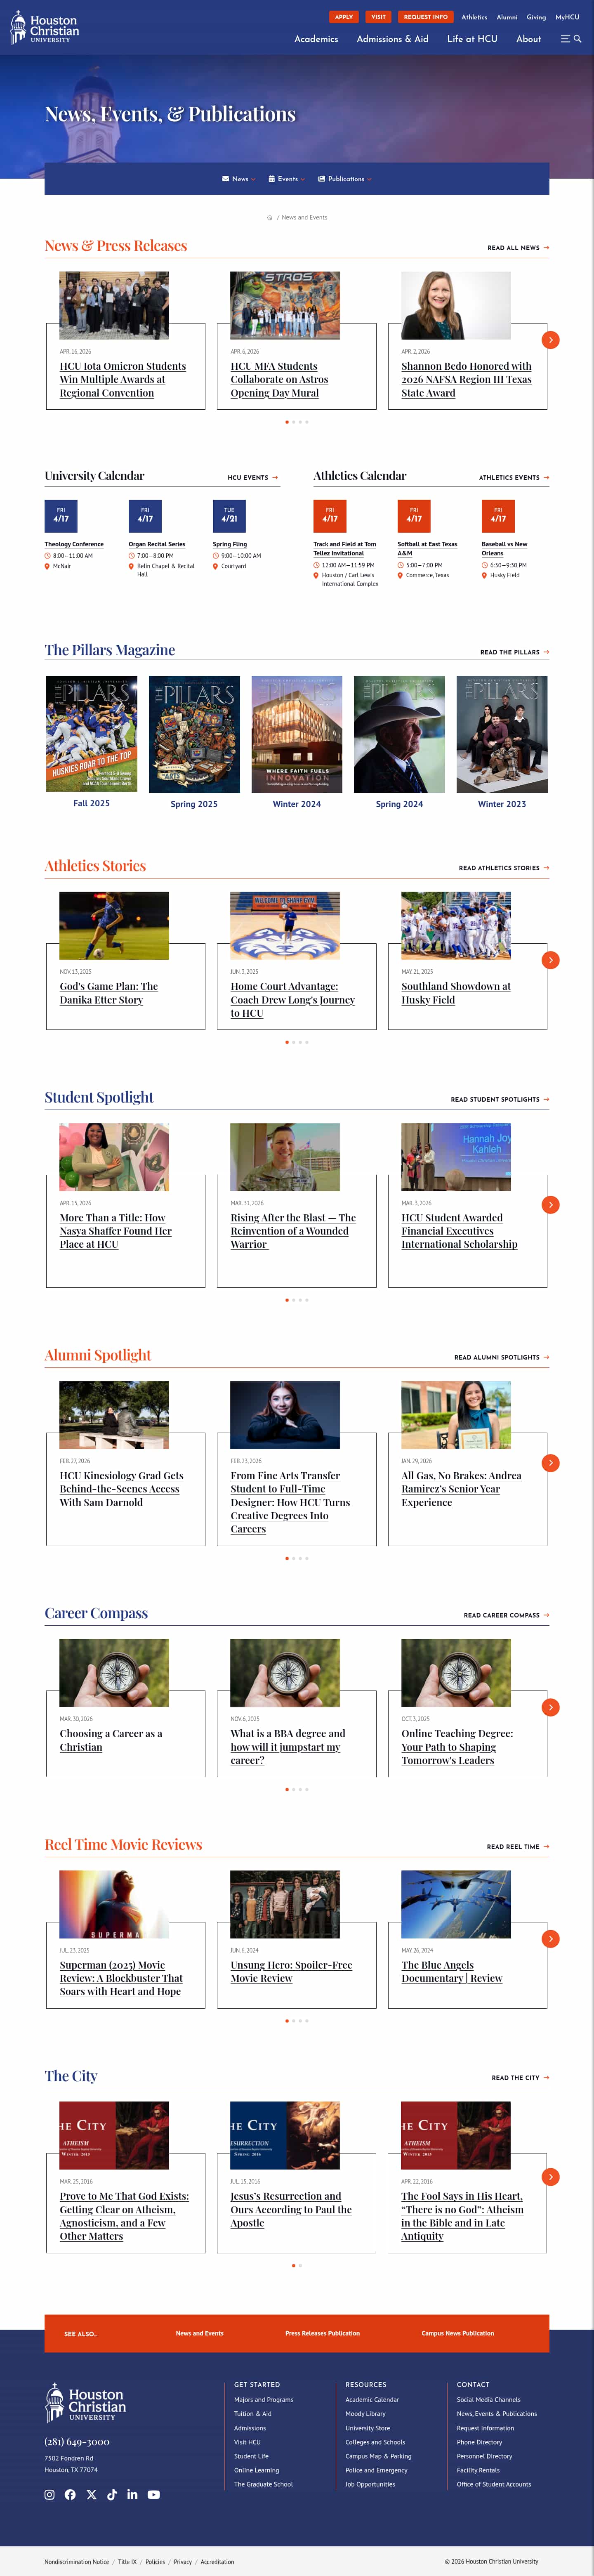This screenshot has width=594, height=2576.
Task: Click the ATHLETICS EVENTS link
Action: click(x=514, y=478)
